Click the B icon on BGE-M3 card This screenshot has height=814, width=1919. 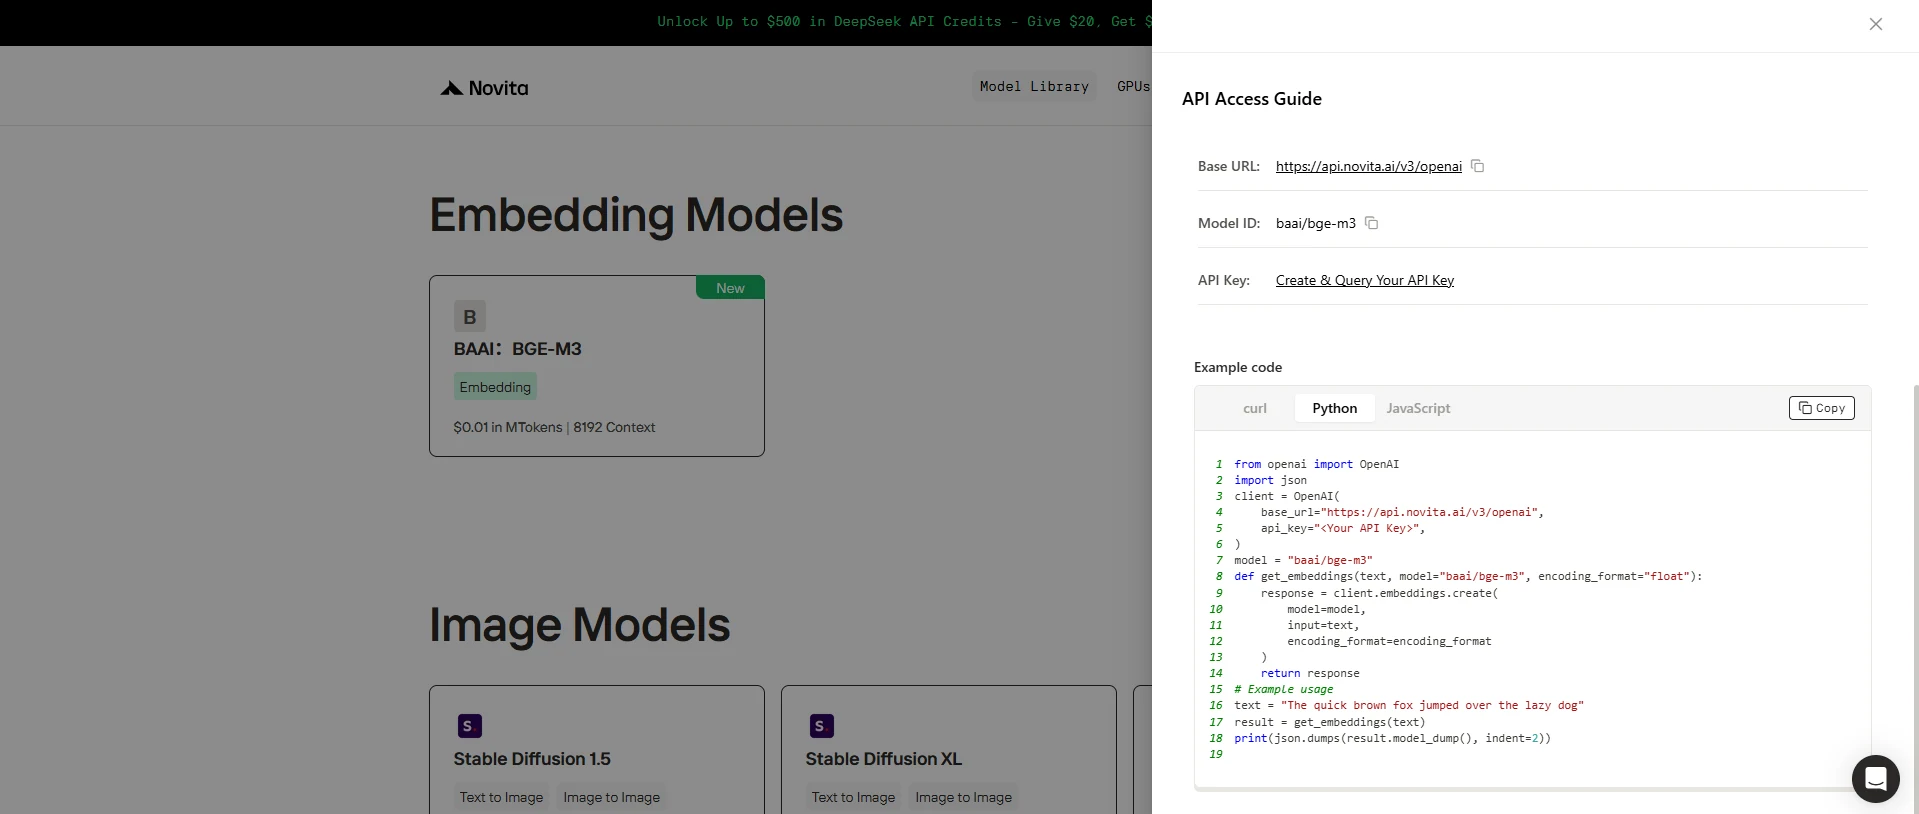470,317
